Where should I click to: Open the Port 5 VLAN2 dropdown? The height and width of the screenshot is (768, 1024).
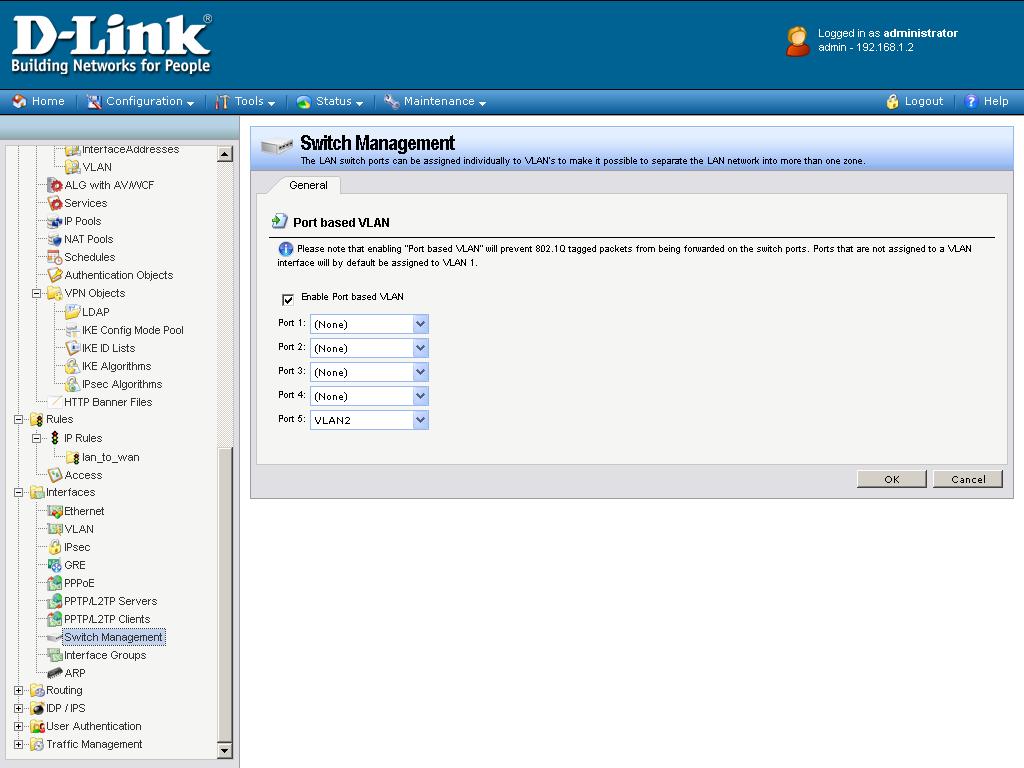point(420,420)
